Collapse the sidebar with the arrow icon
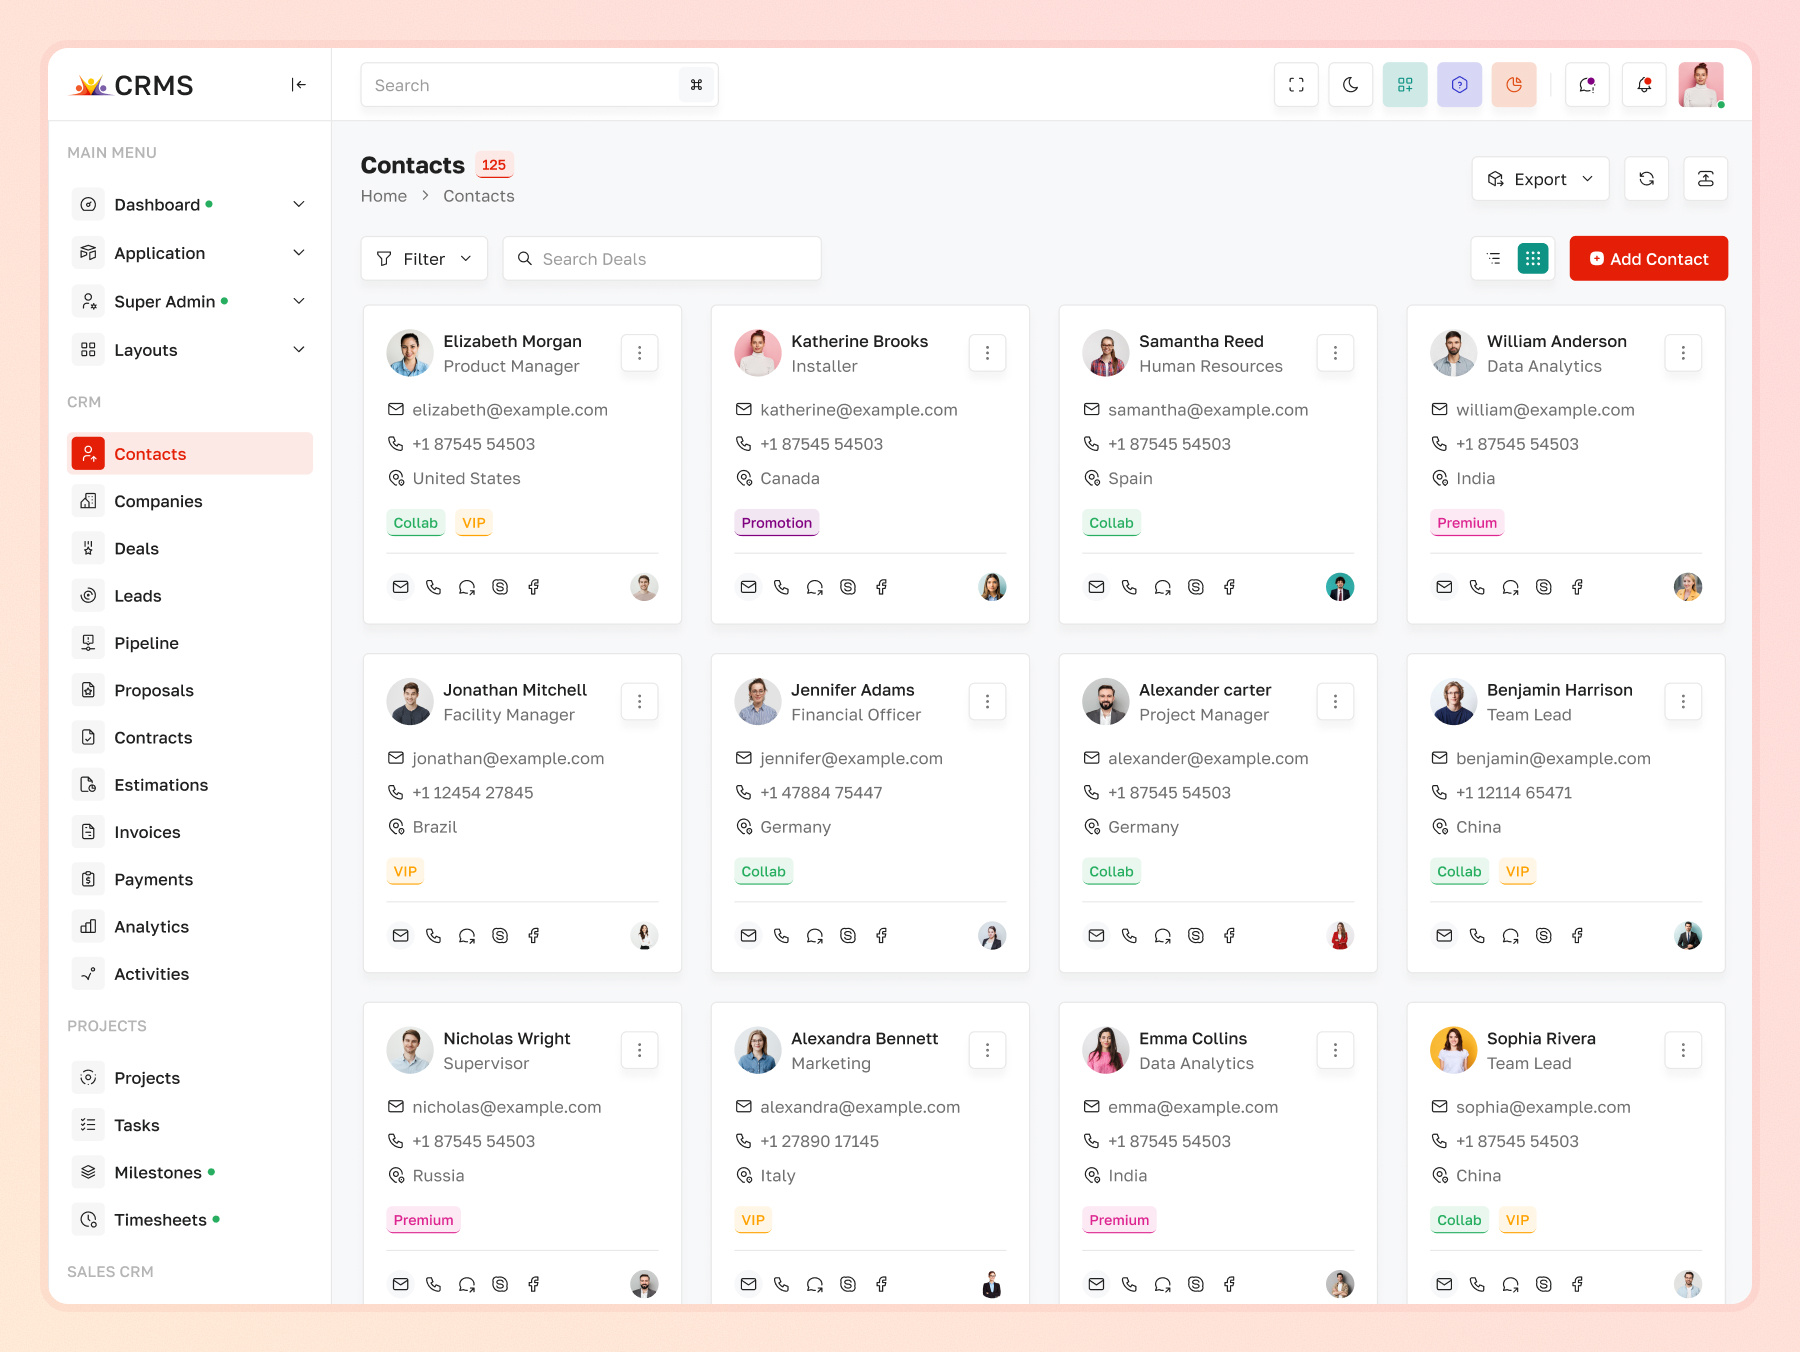Viewport: 1800px width, 1352px height. pos(298,85)
